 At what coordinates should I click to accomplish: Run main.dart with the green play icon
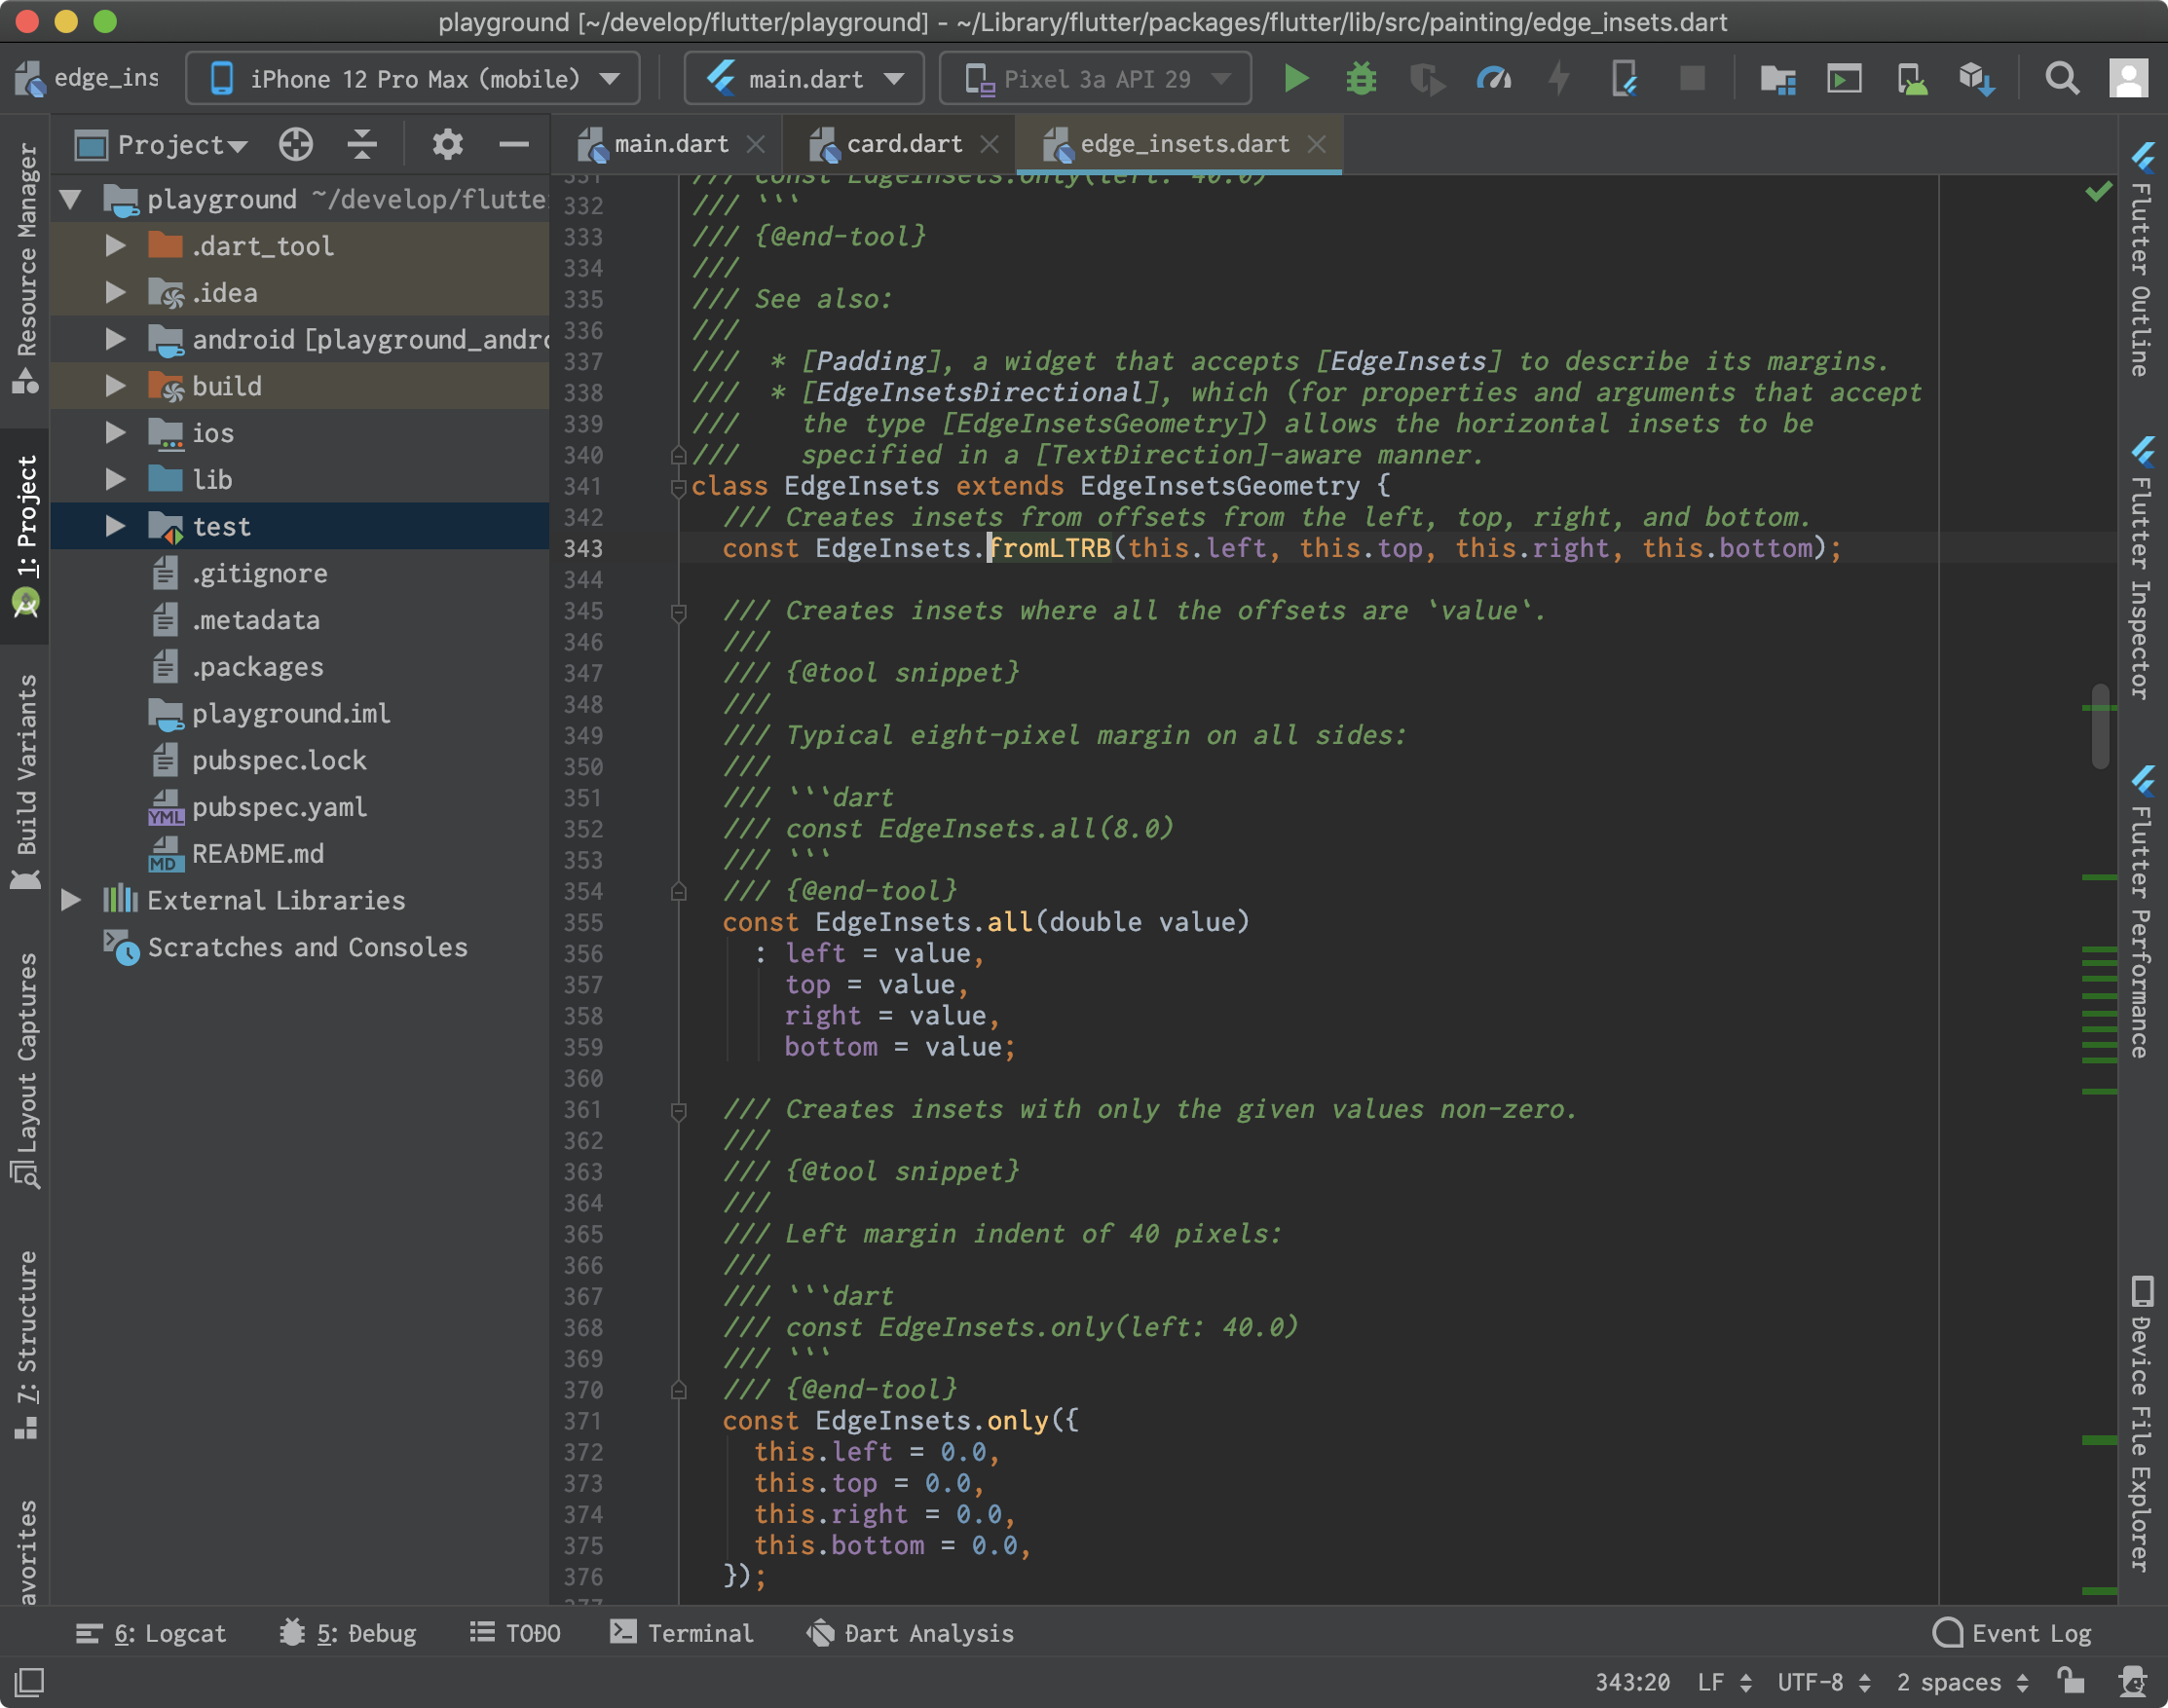tap(1296, 78)
